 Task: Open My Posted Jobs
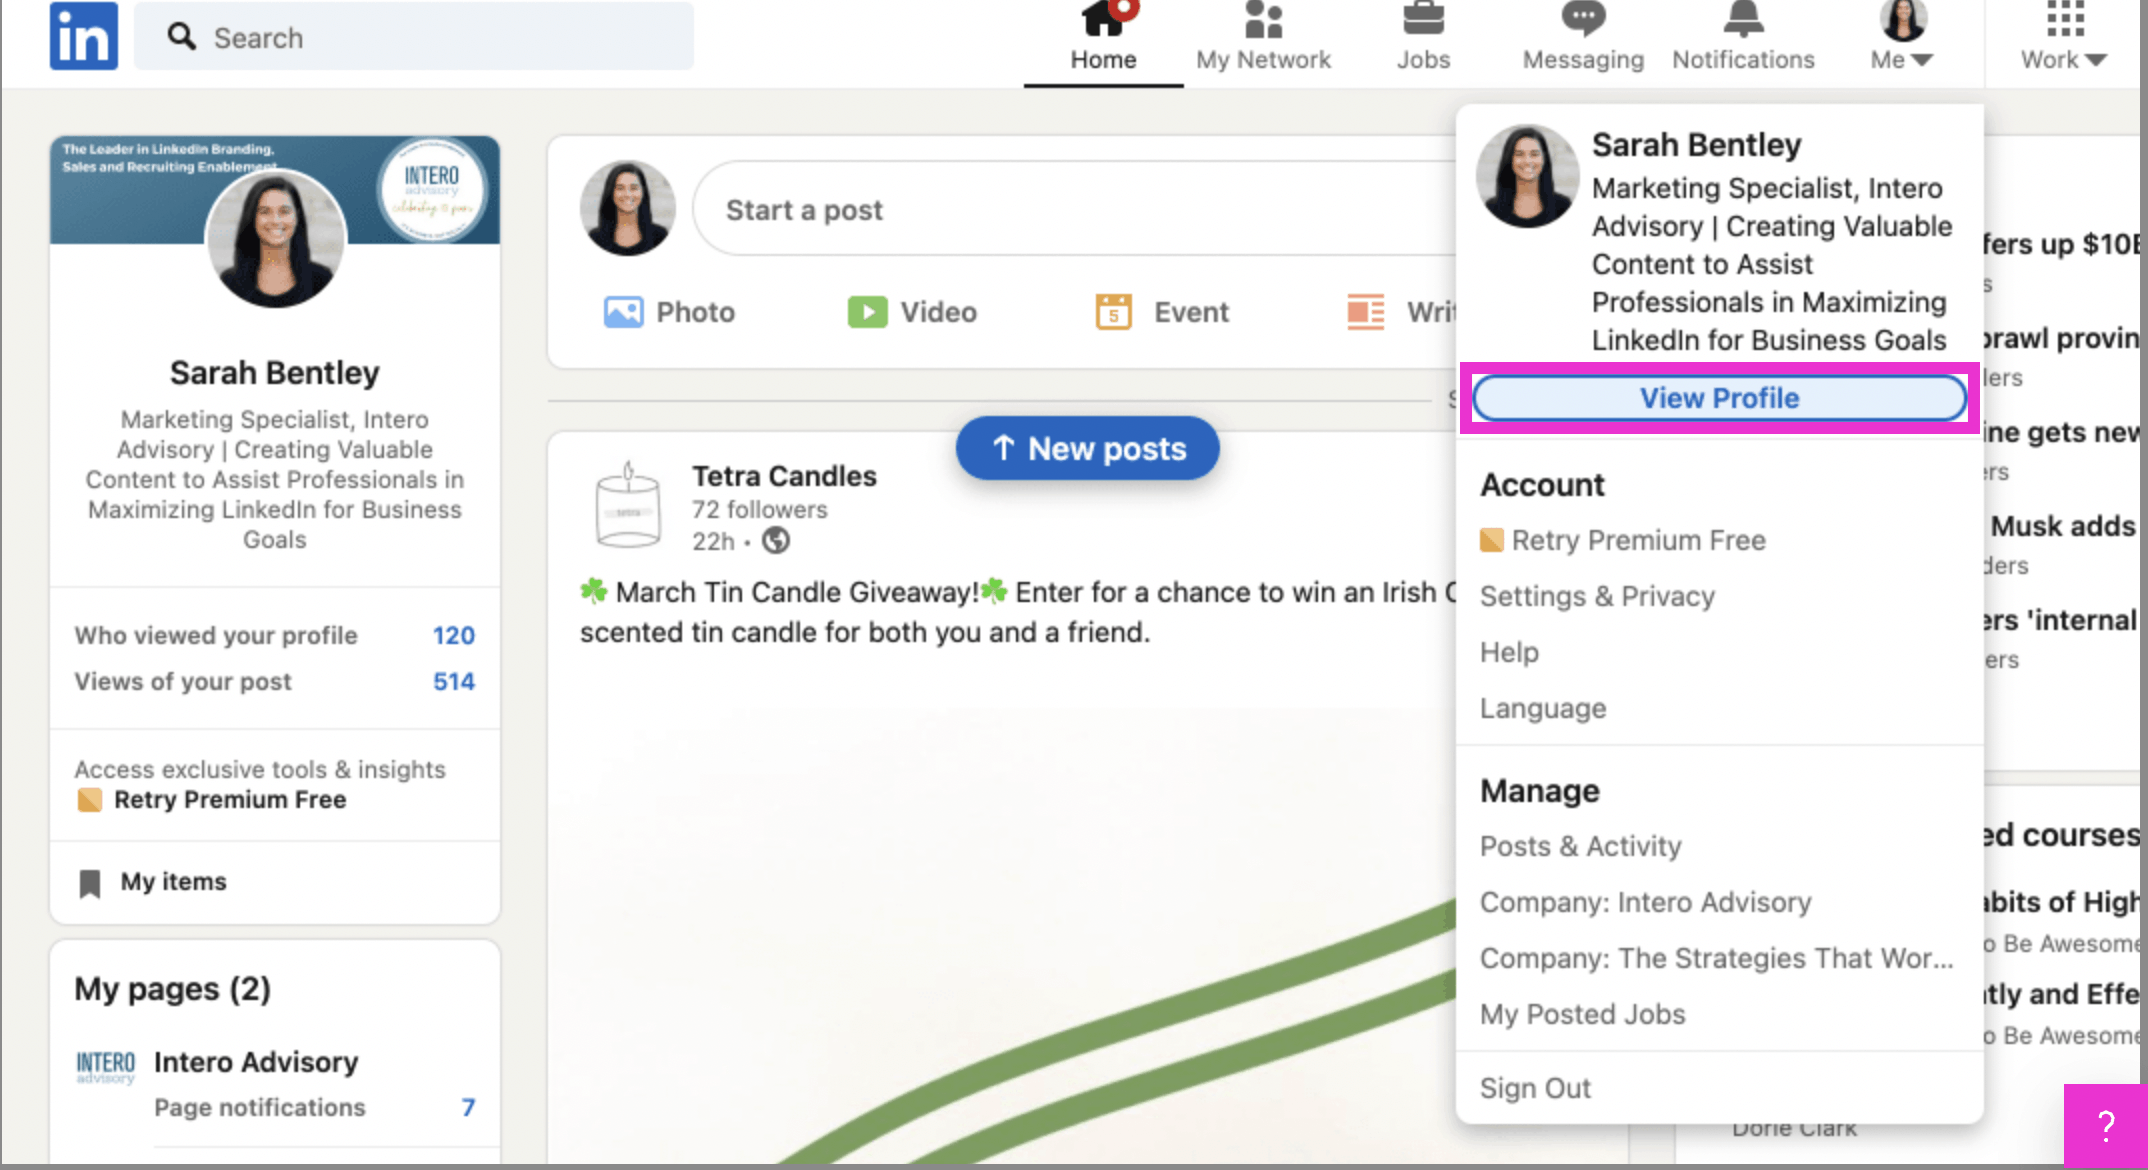click(1582, 1014)
